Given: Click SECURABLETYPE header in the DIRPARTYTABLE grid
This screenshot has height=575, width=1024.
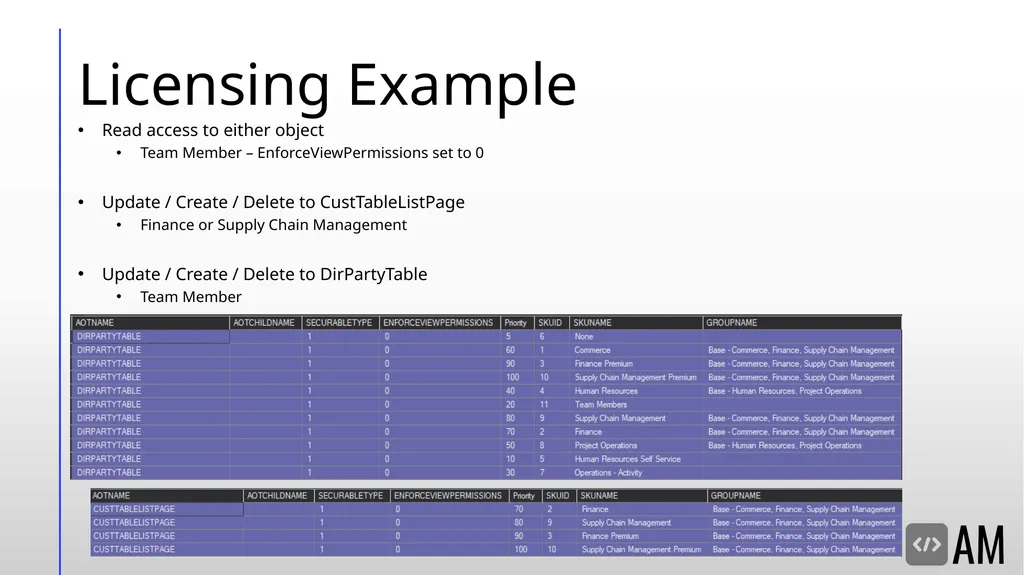Looking at the screenshot, I should pos(339,323).
